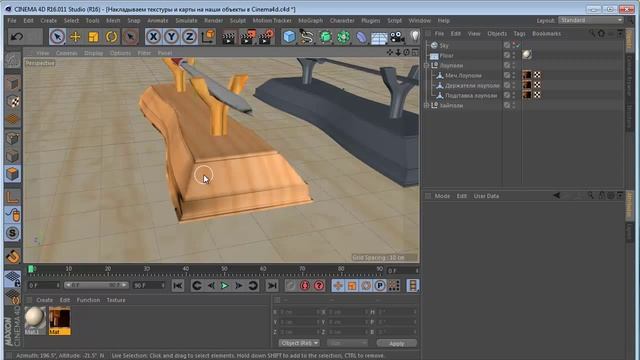
Task: Click the purple Deformer icon
Action: pyautogui.click(x=361, y=37)
